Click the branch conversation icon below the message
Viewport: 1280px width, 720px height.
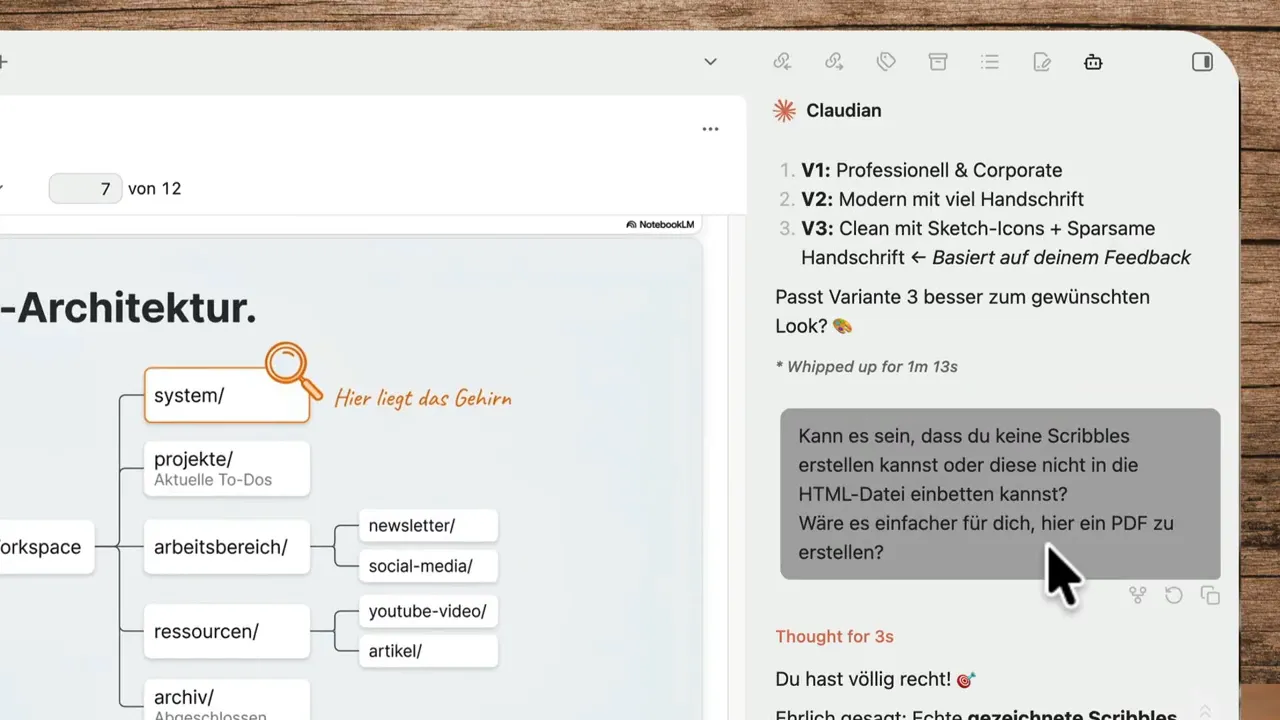pos(1138,595)
